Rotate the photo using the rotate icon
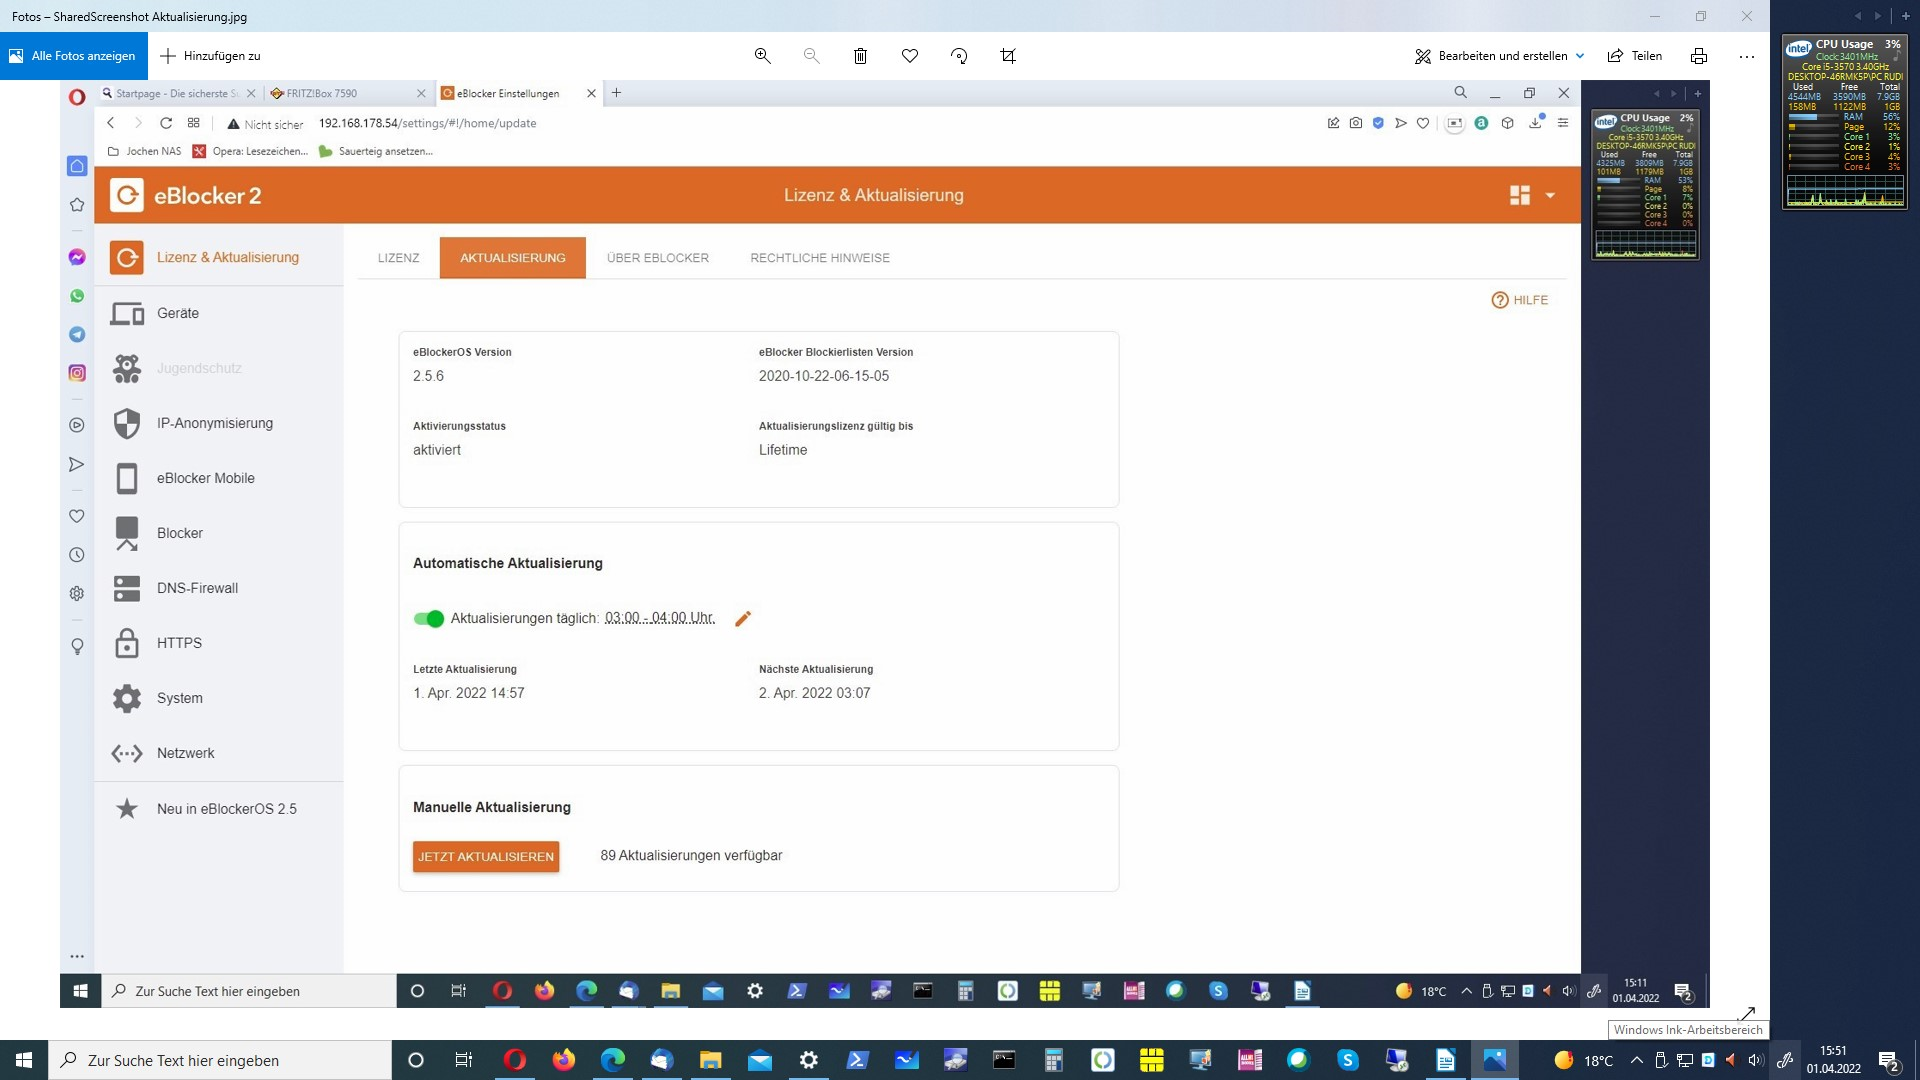 (x=959, y=56)
